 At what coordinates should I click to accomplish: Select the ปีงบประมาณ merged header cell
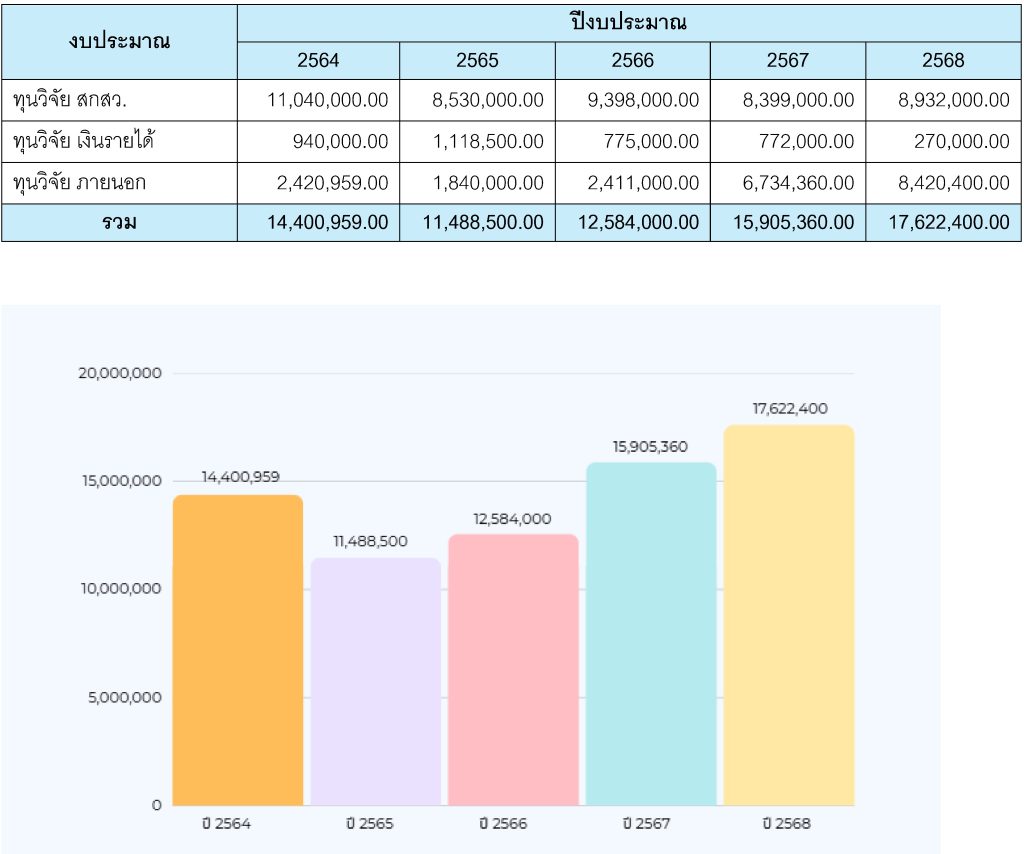click(x=629, y=23)
